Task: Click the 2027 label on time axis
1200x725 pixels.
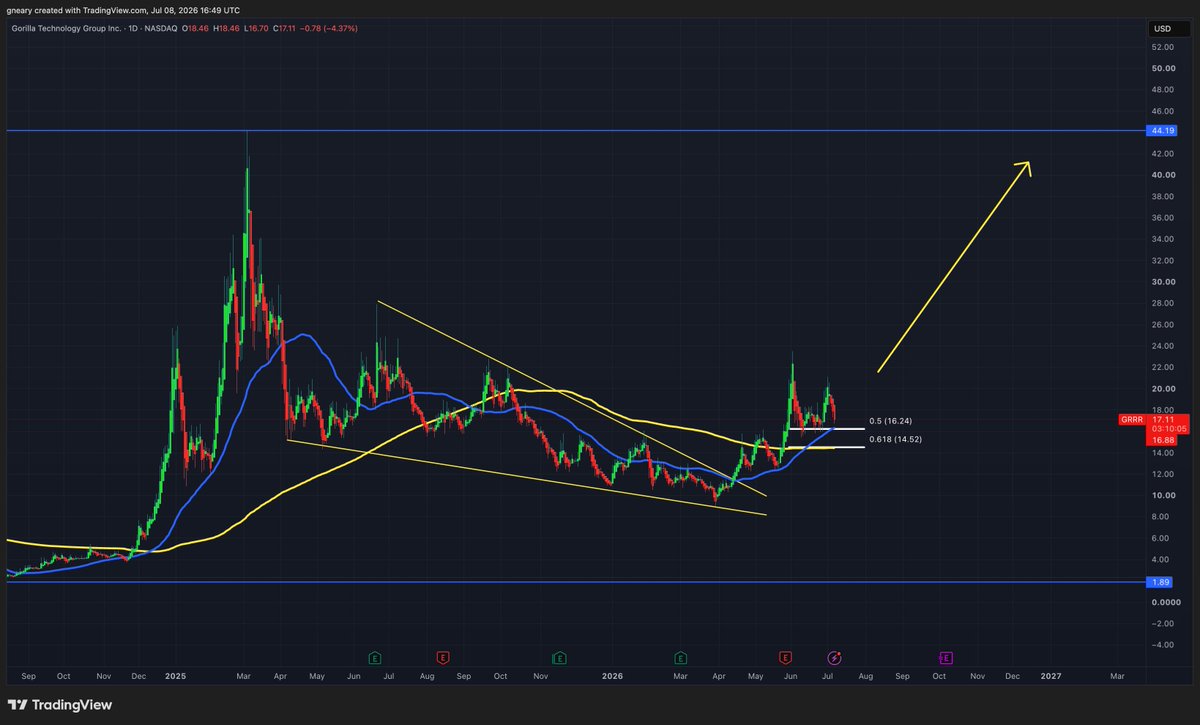Action: click(x=1051, y=676)
